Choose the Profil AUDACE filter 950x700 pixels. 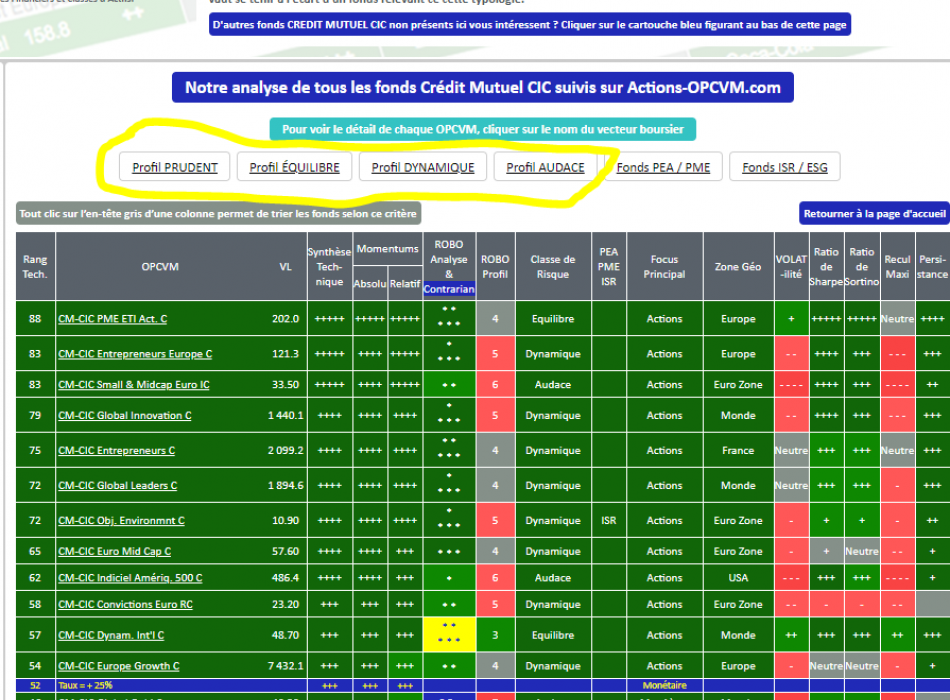(545, 167)
